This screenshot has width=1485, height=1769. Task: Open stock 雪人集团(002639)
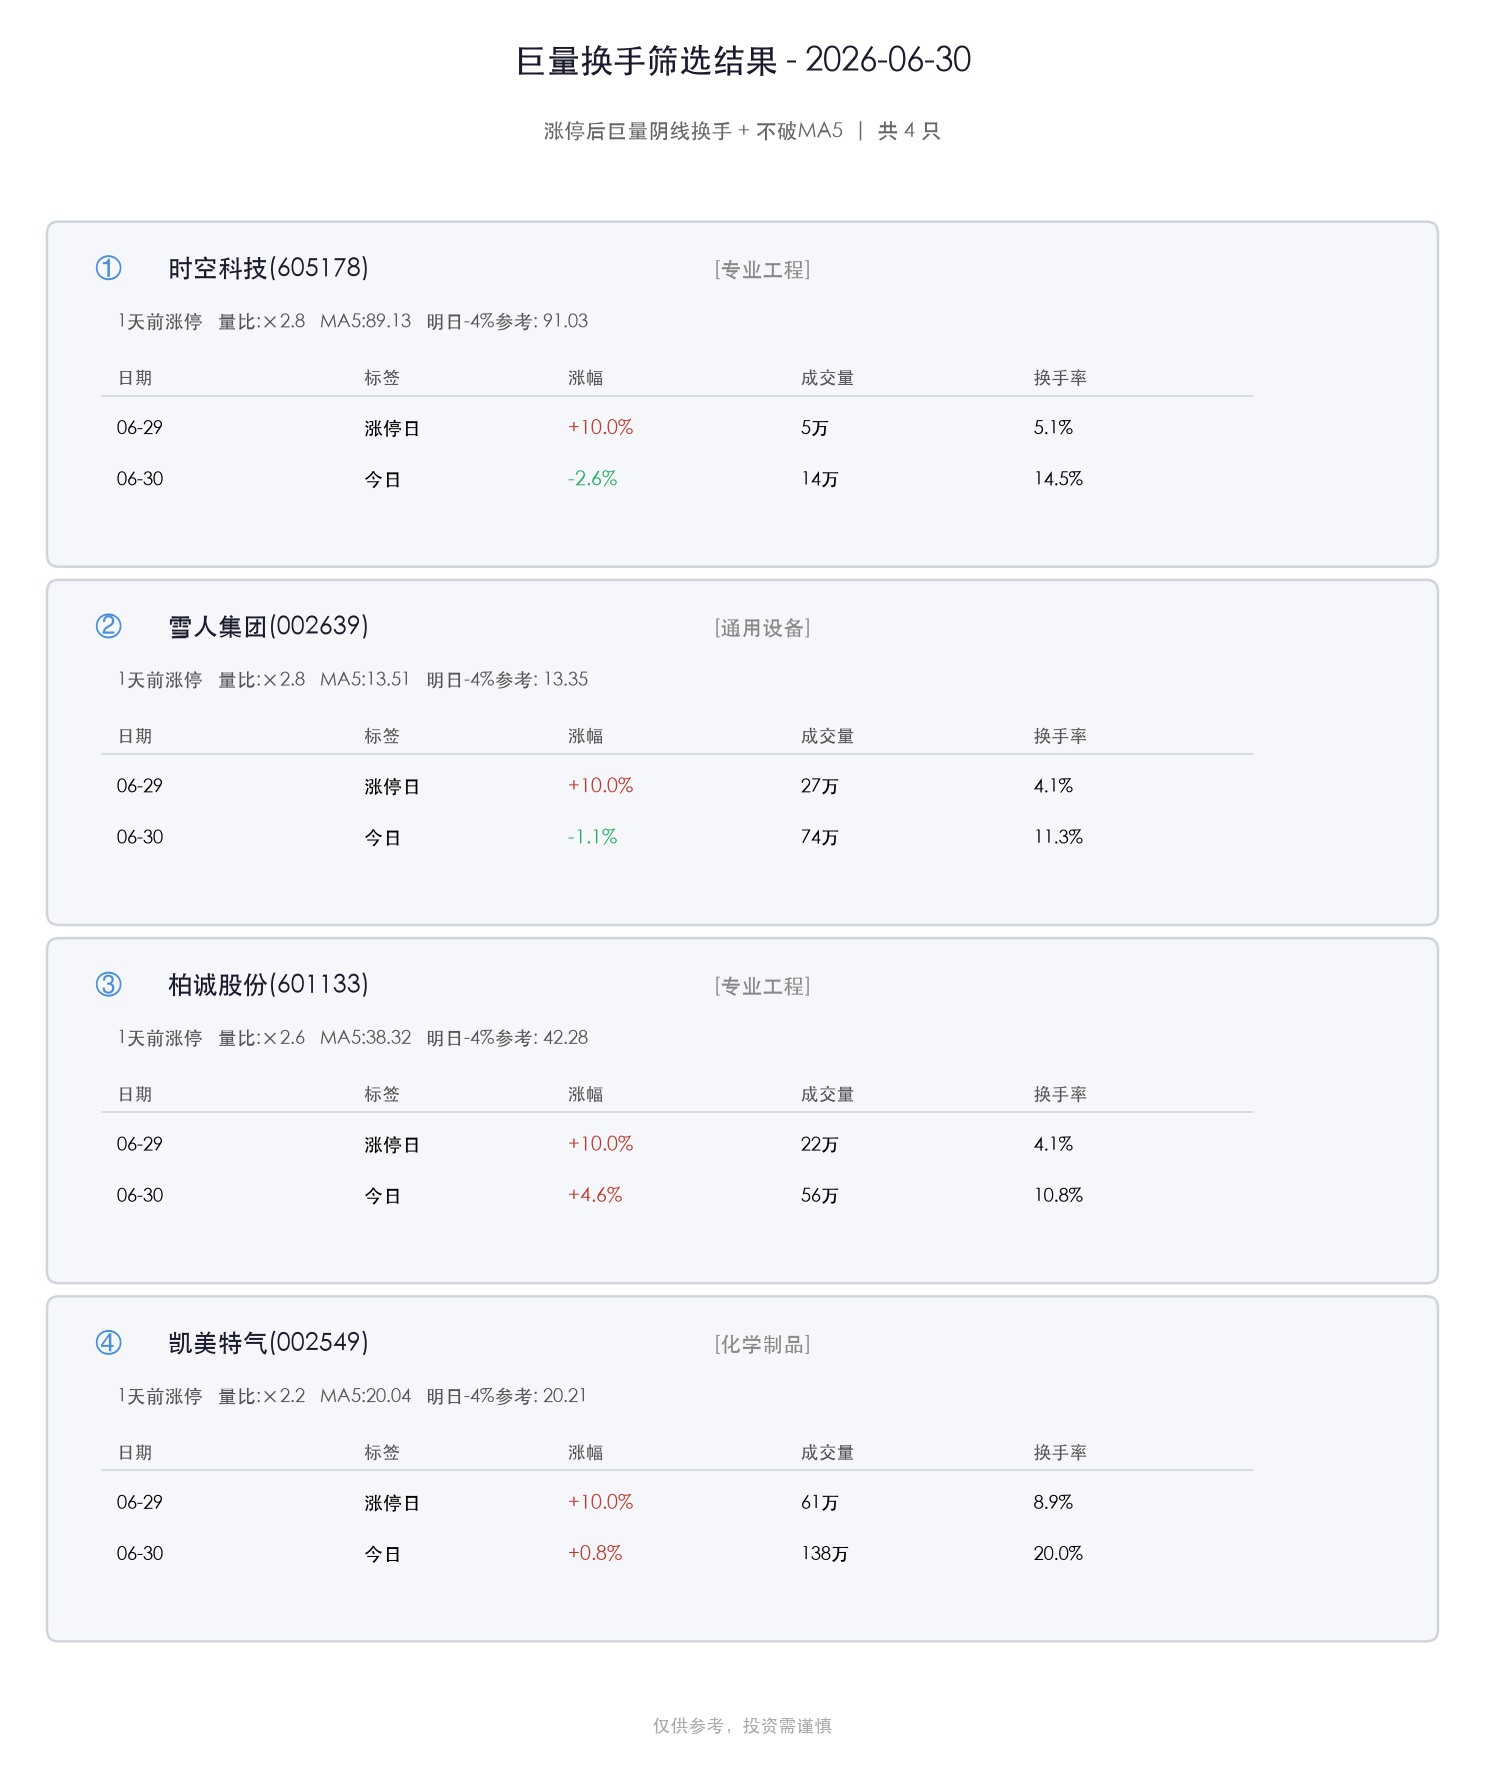coord(268,626)
